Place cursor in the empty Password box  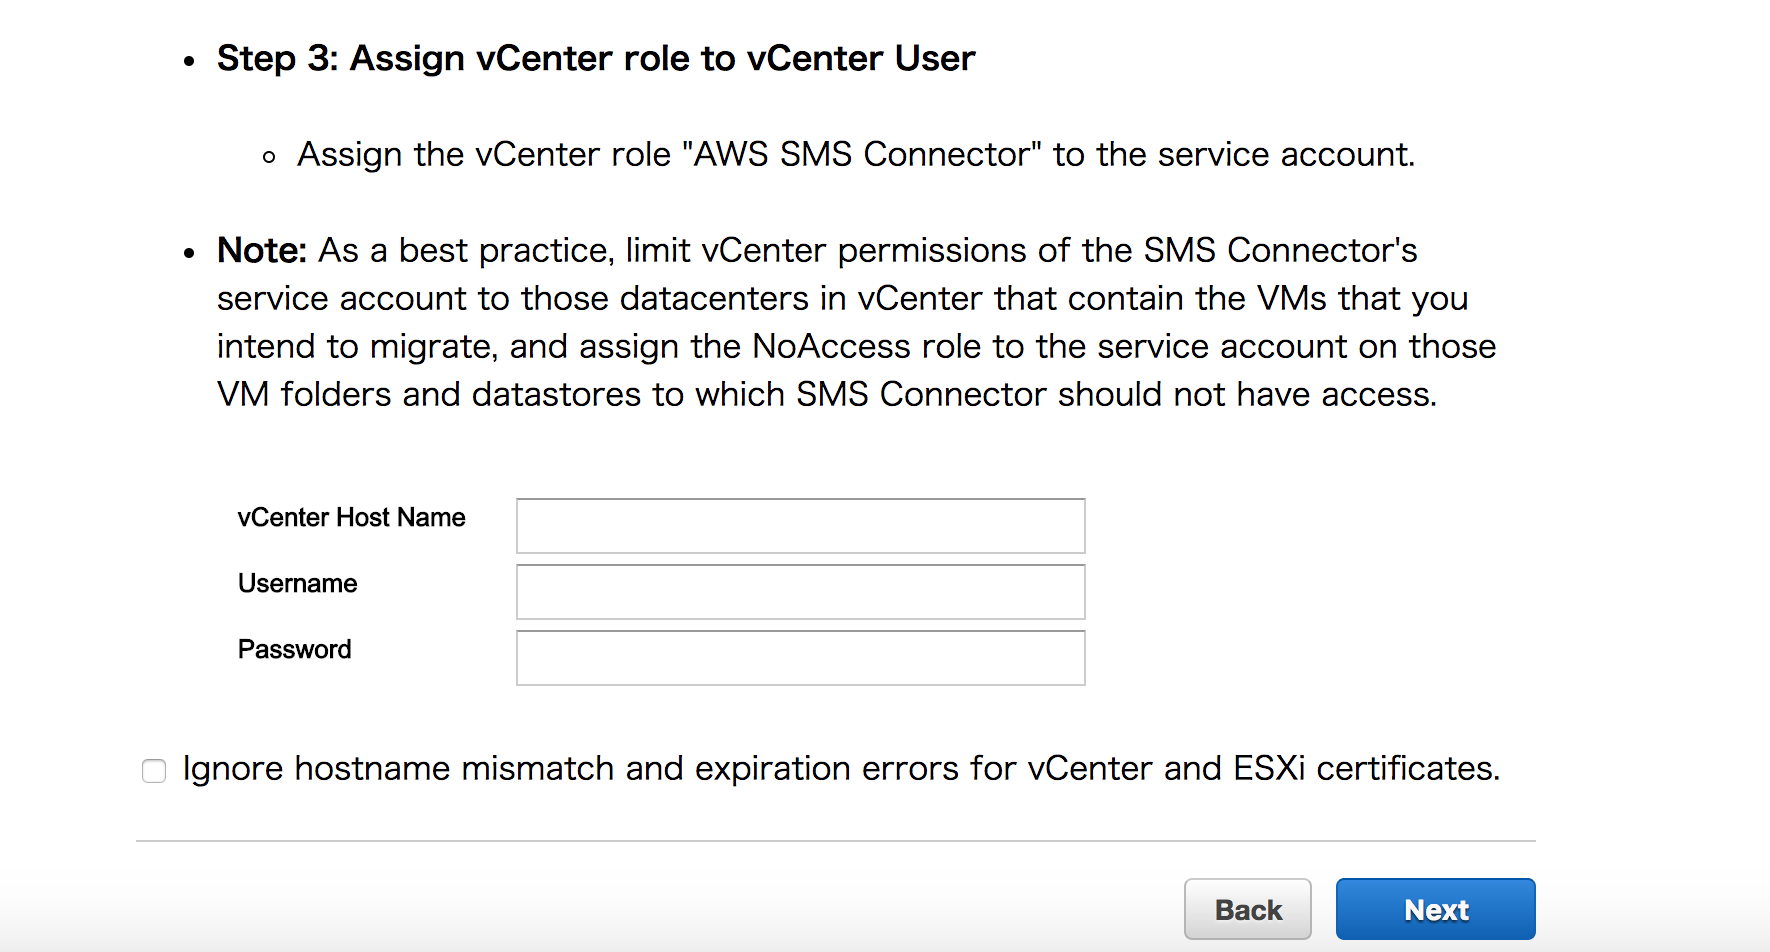point(798,657)
